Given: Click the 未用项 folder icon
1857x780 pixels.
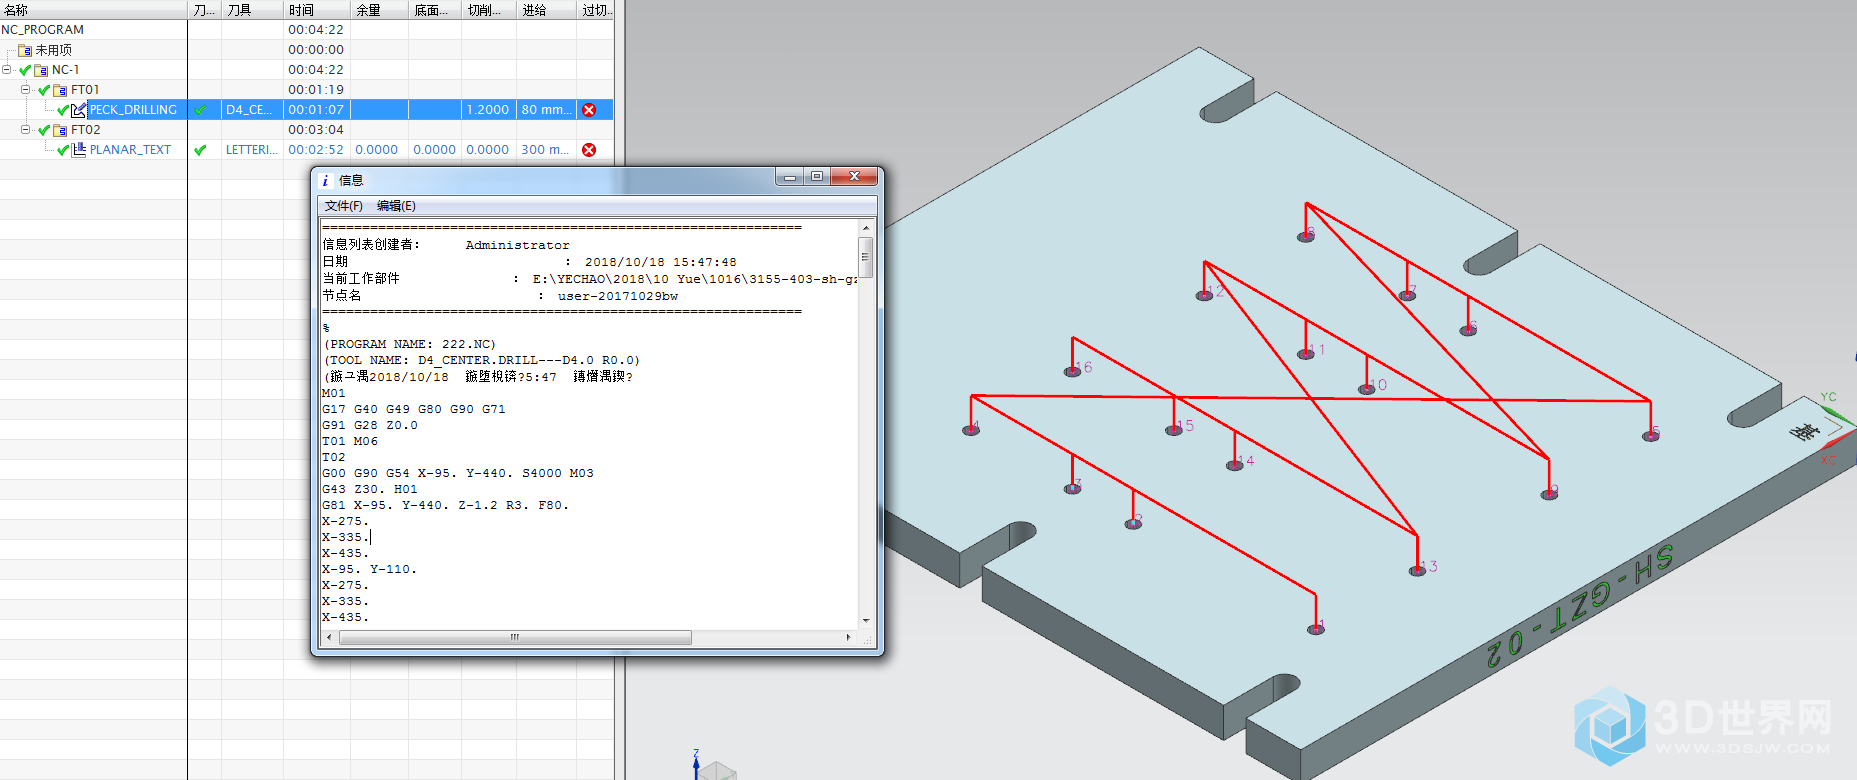Looking at the screenshot, I should [25, 50].
